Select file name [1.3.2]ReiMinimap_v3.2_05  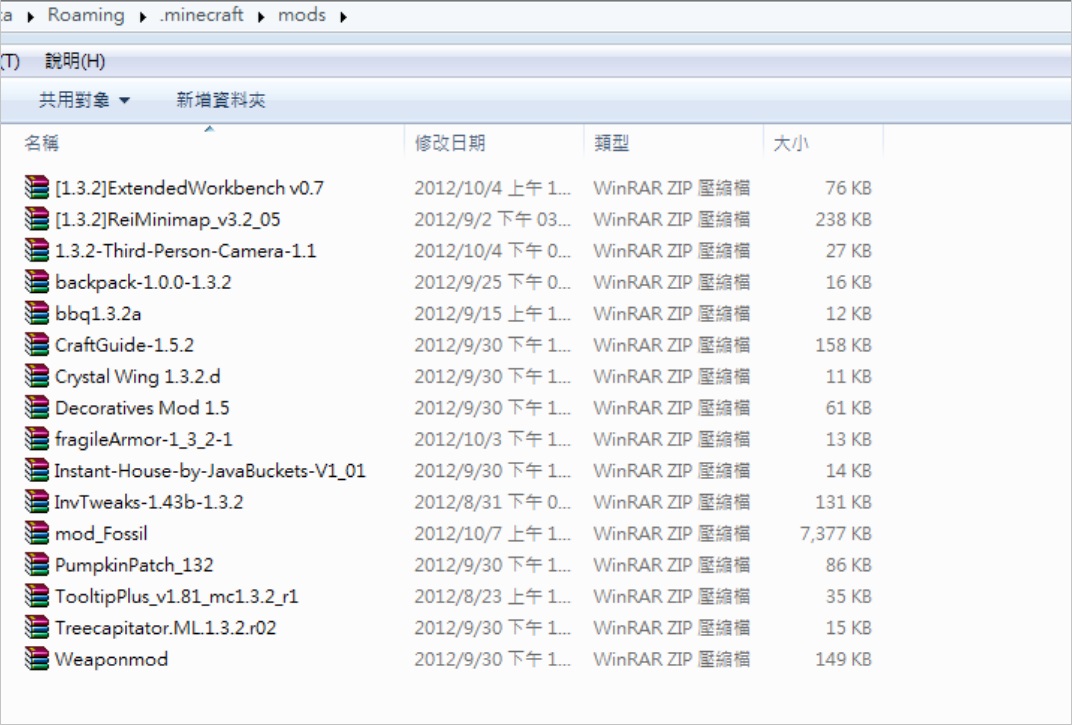point(168,220)
